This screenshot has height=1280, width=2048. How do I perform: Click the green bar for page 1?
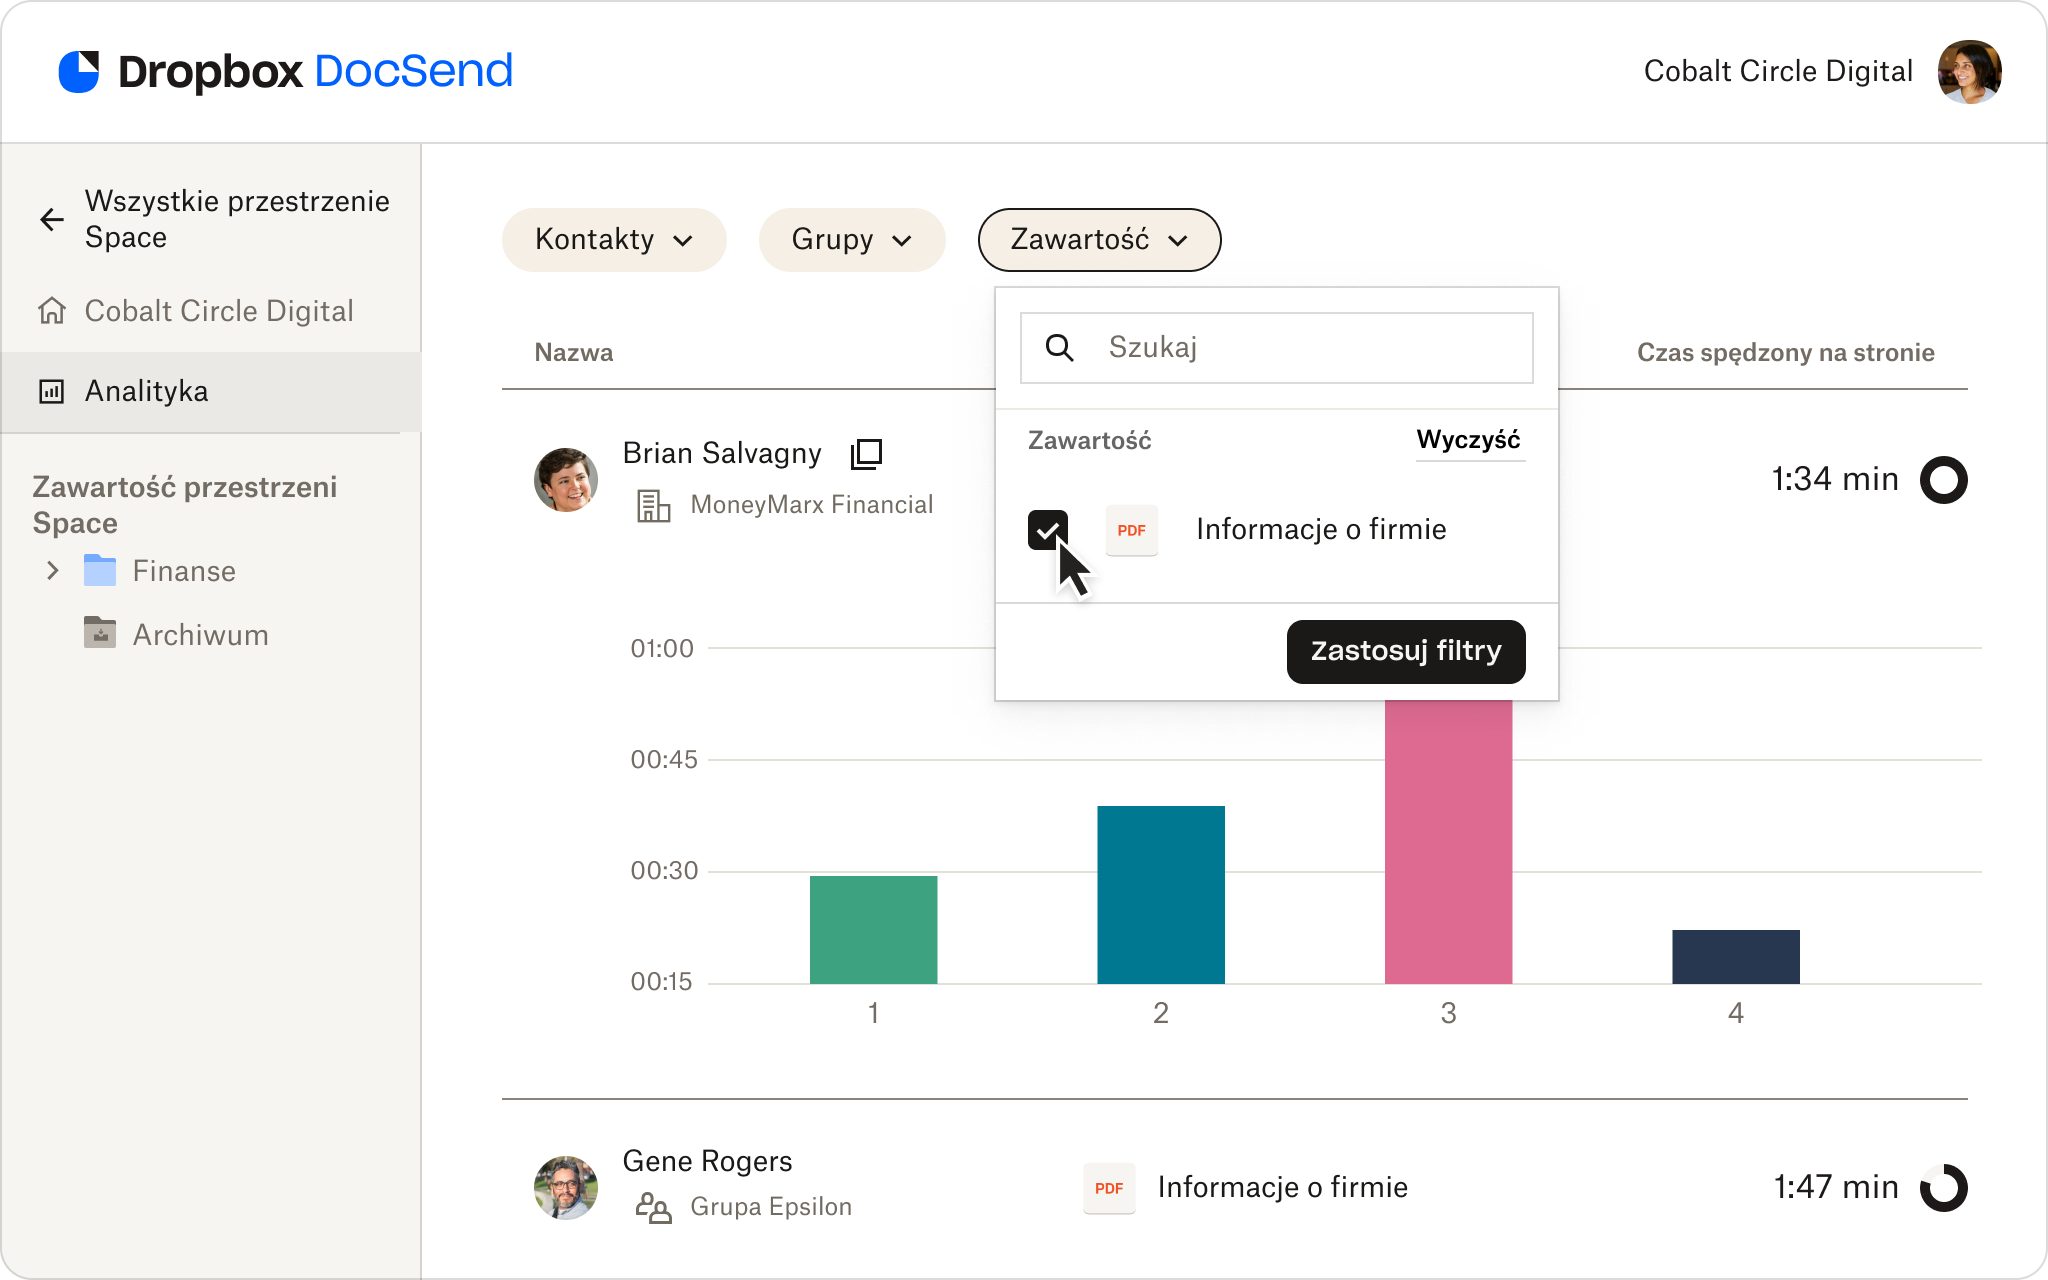point(874,930)
